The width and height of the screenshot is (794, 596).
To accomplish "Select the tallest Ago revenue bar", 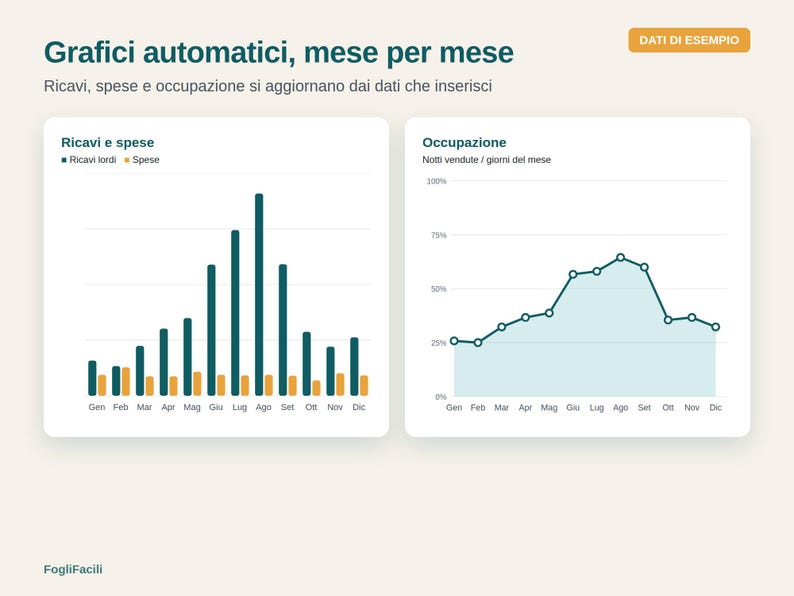I will click(x=259, y=295).
